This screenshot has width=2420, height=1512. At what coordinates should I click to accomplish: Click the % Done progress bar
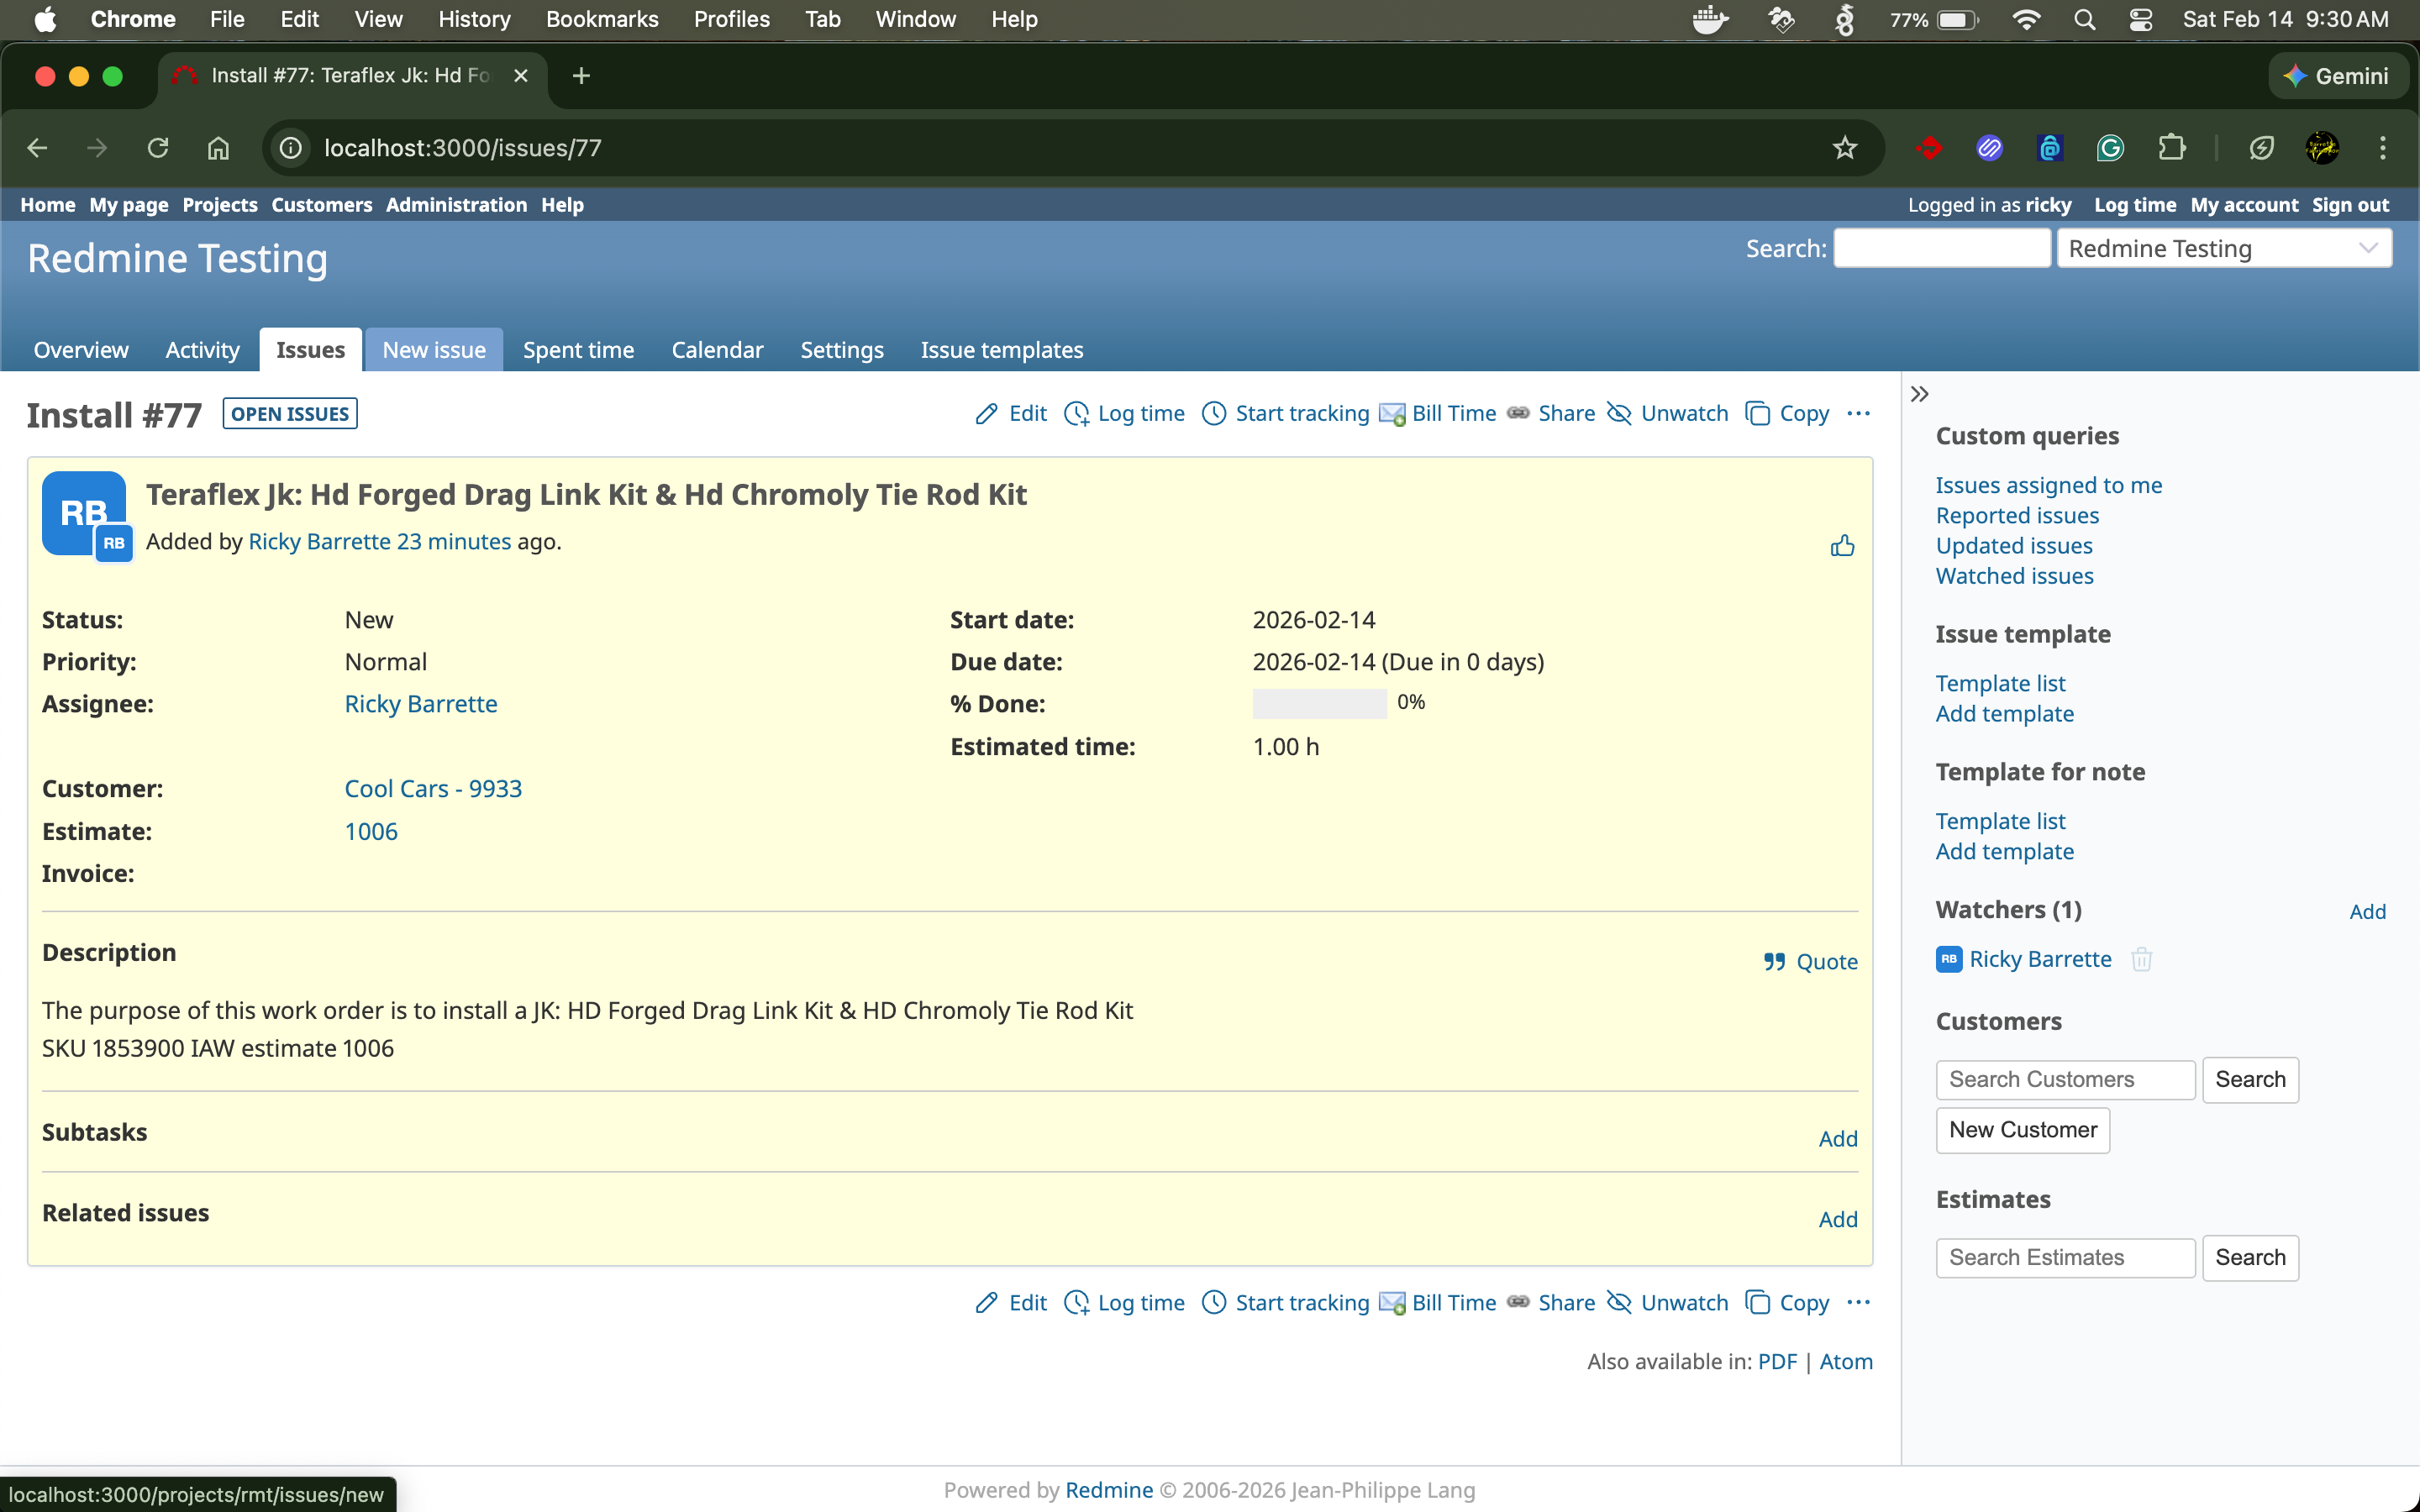coord(1319,703)
